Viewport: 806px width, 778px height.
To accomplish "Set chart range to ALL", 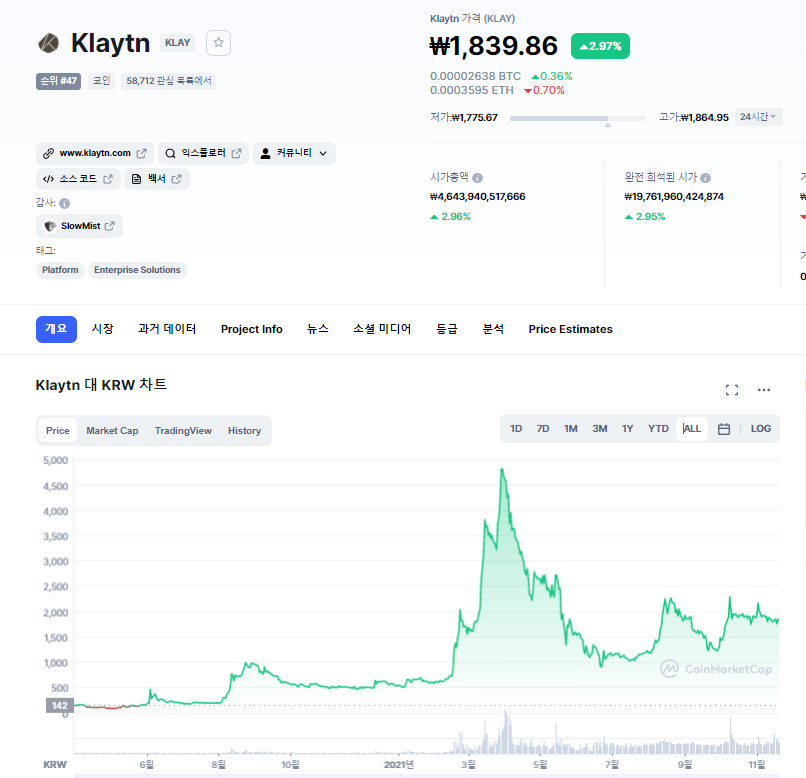I will (x=692, y=429).
